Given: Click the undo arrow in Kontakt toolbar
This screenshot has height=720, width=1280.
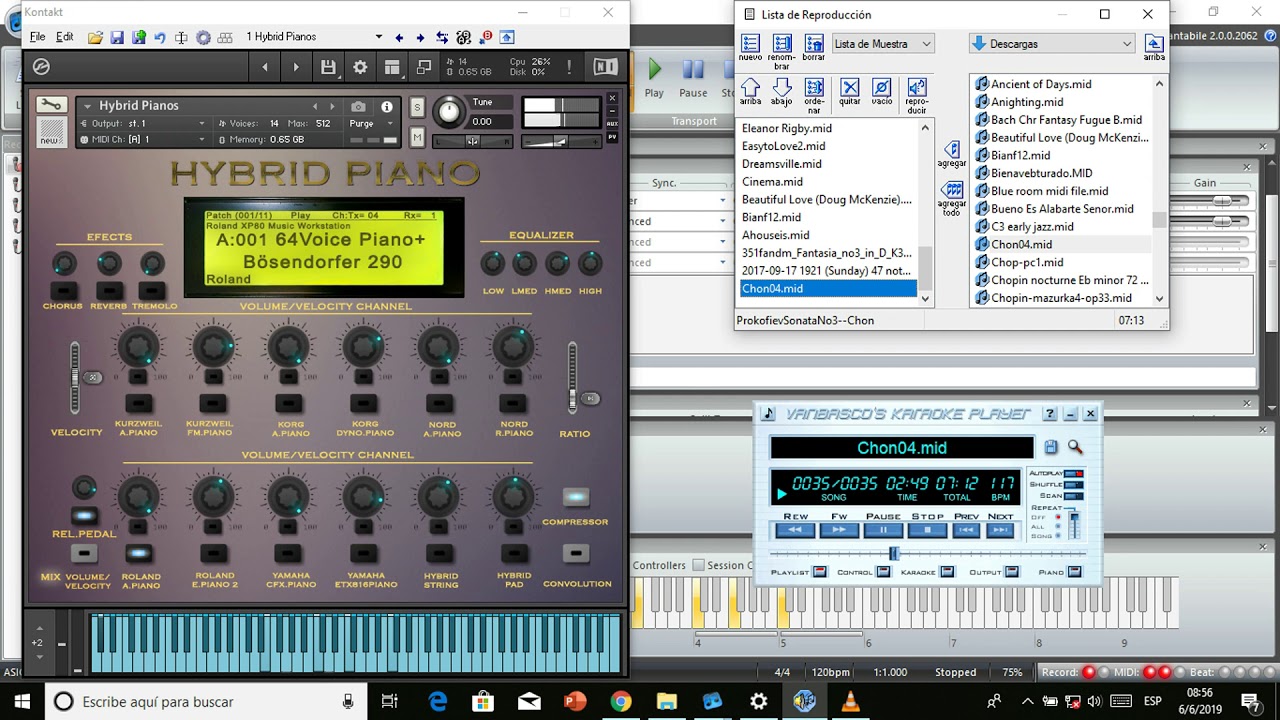Looking at the screenshot, I should click(159, 37).
